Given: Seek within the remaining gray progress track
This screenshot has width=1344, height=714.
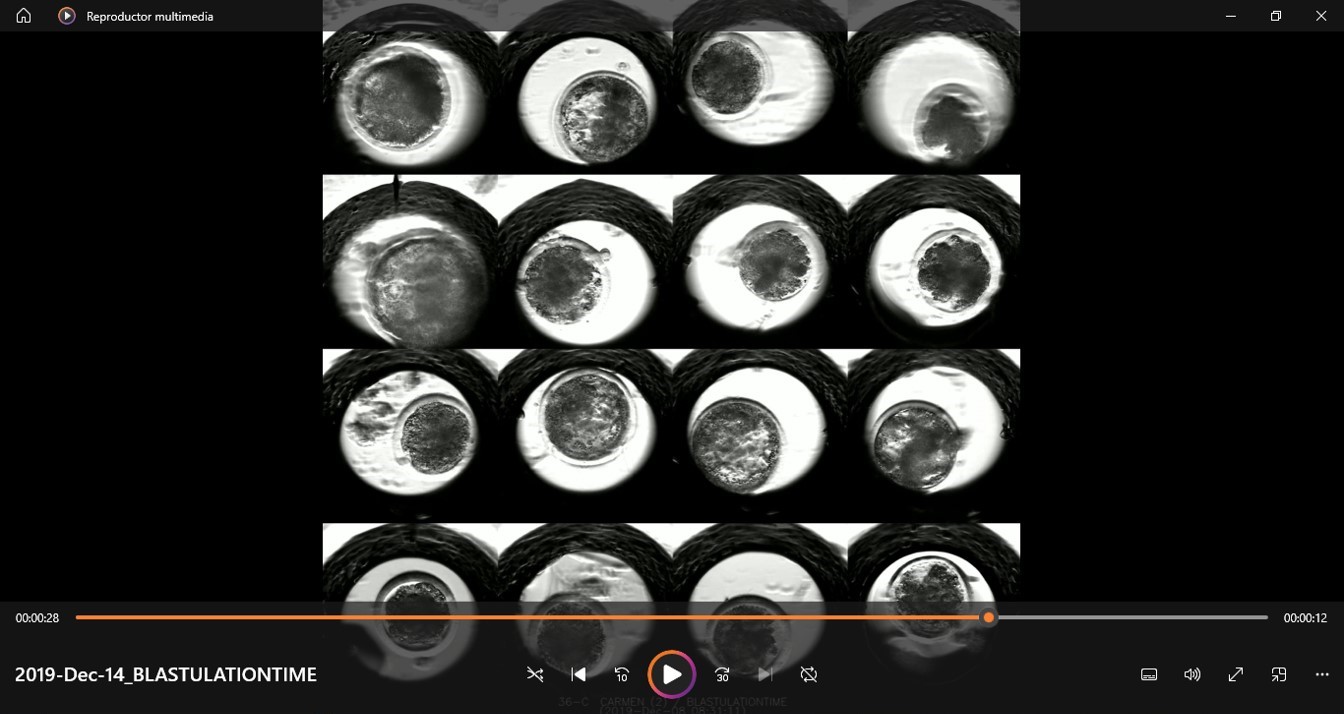Looking at the screenshot, I should click(x=1132, y=618).
